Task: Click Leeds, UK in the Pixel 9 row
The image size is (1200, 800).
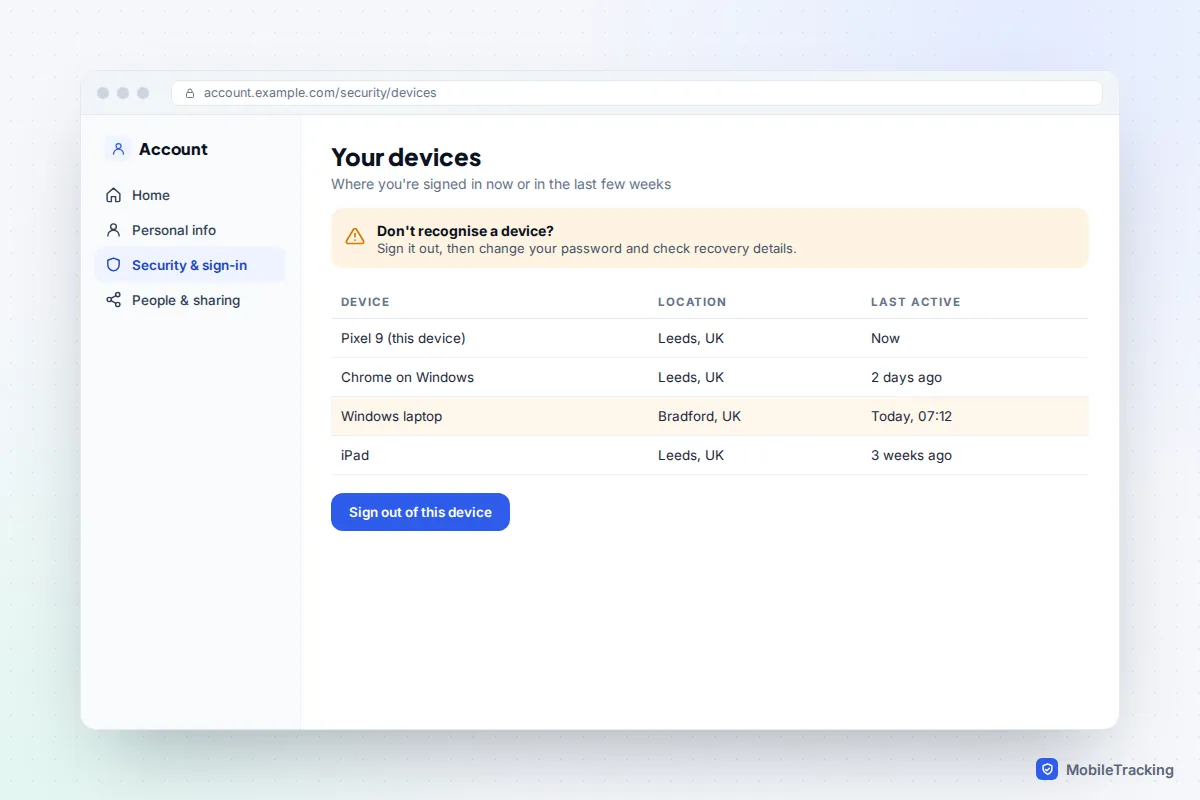Action: [691, 338]
